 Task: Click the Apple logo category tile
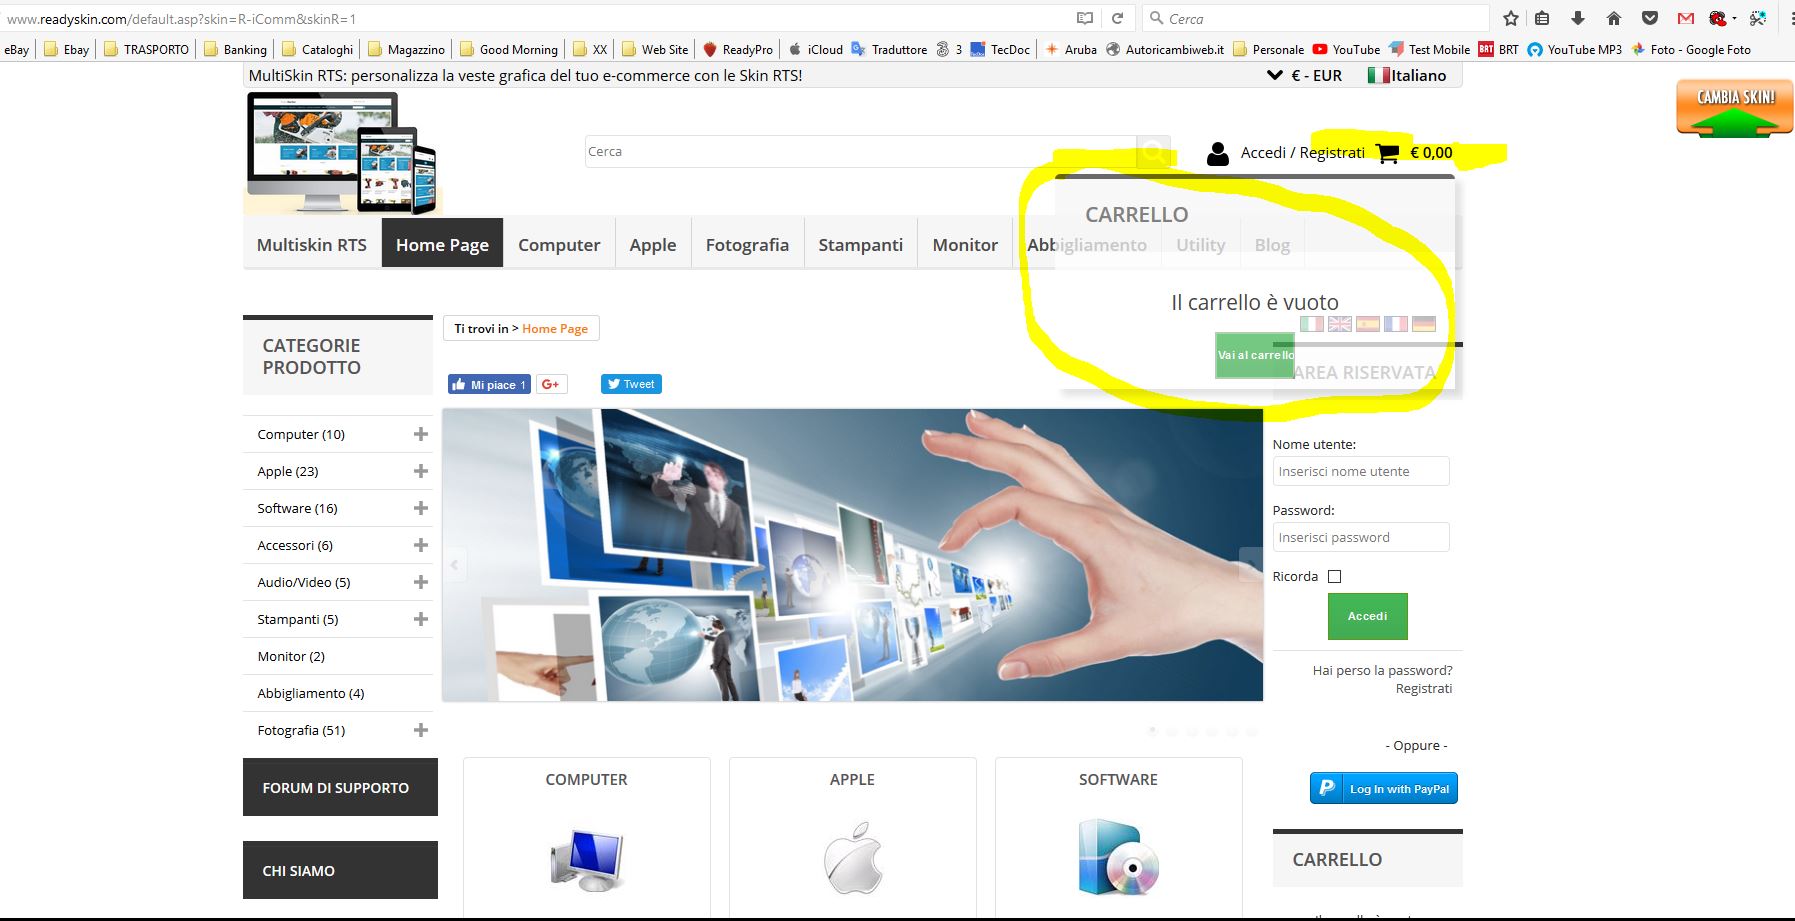(853, 858)
